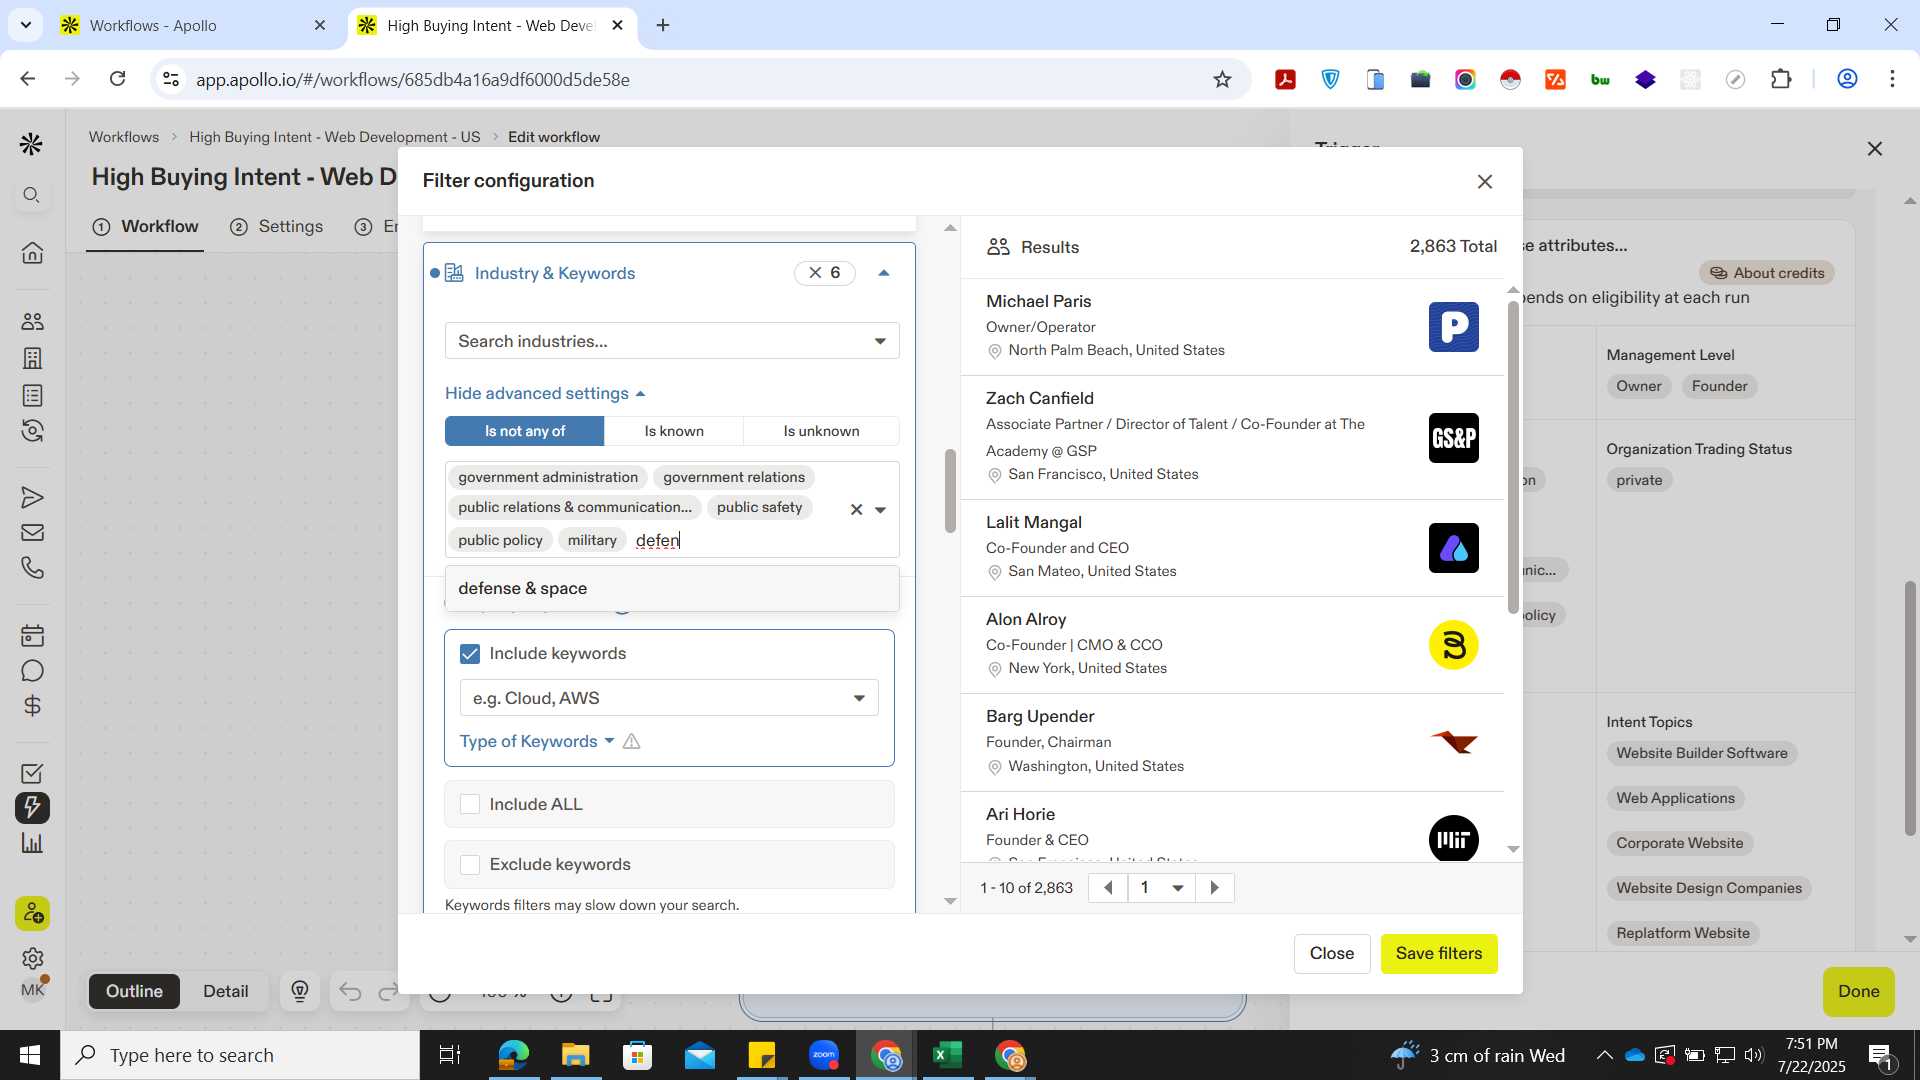1920x1080 pixels.
Task: Open Calls phone icon in sidebar
Action: coord(32,568)
